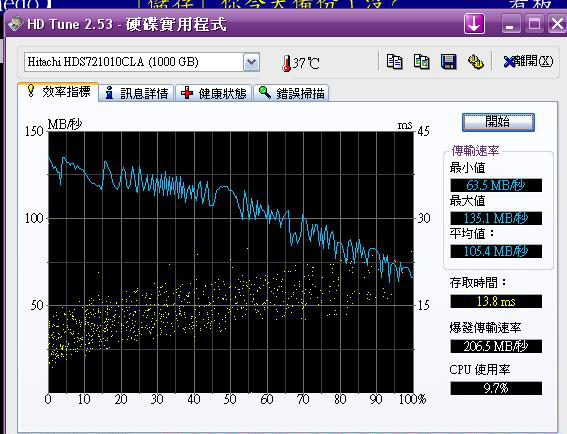
Task: Open the 訊息詳情 info tab
Action: tap(137, 93)
